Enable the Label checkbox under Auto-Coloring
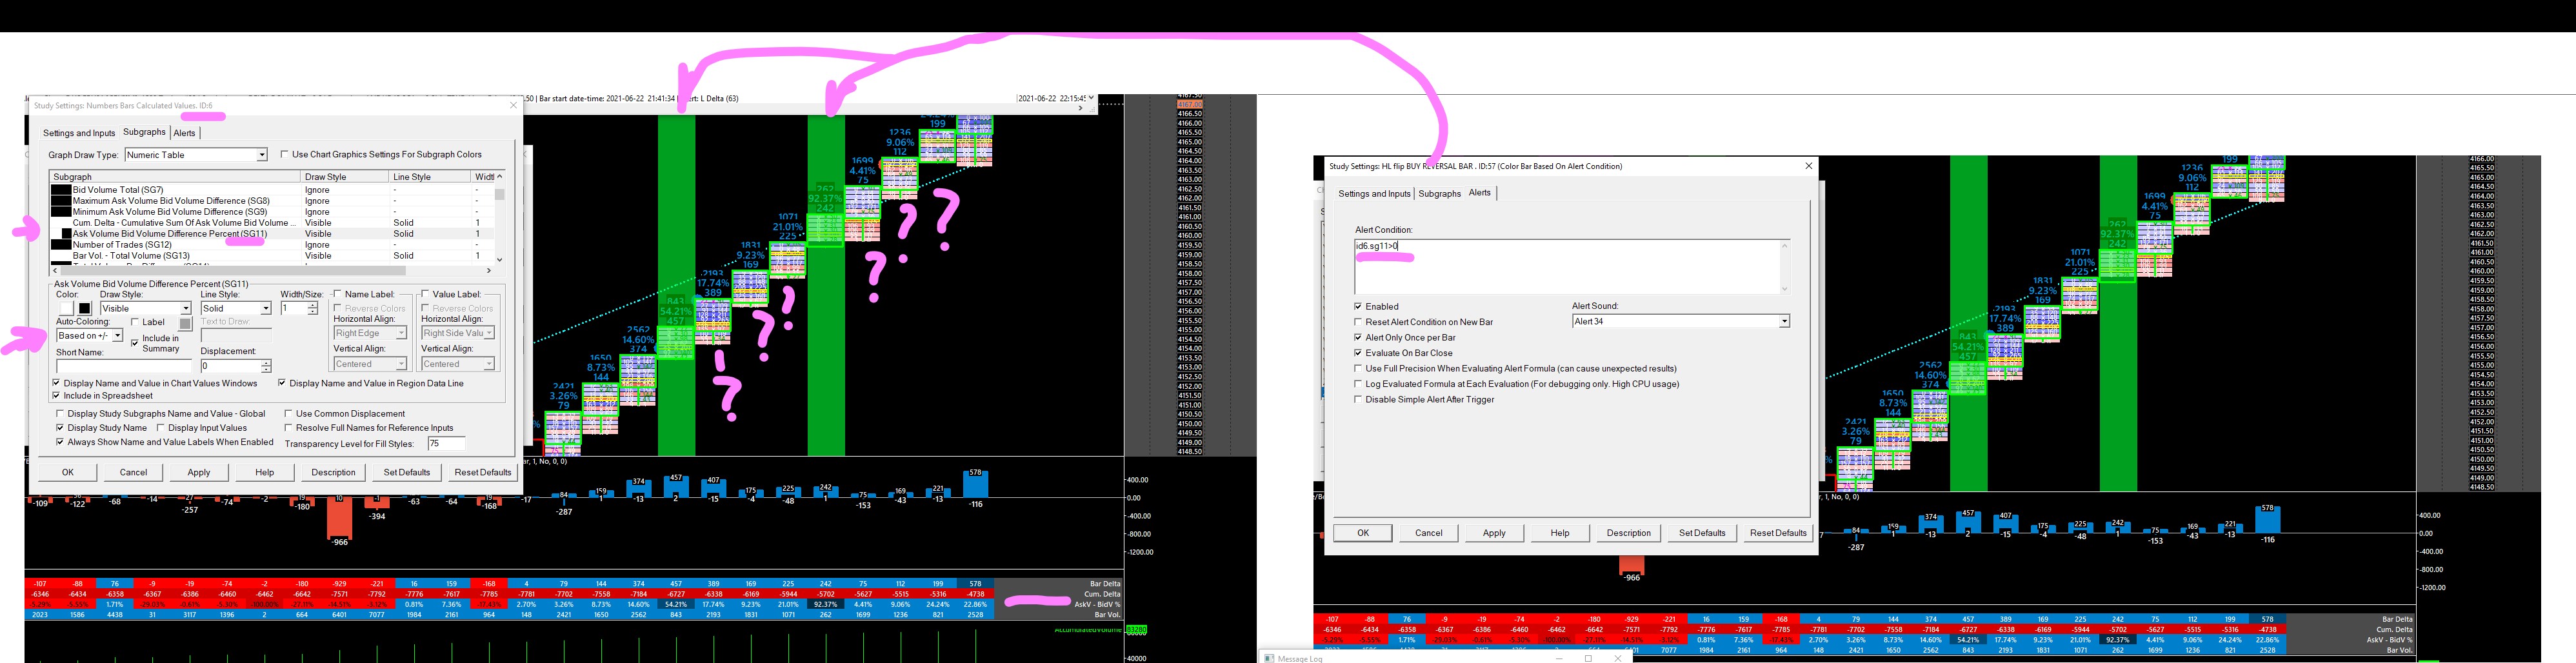The height and width of the screenshot is (663, 2576). click(x=135, y=322)
